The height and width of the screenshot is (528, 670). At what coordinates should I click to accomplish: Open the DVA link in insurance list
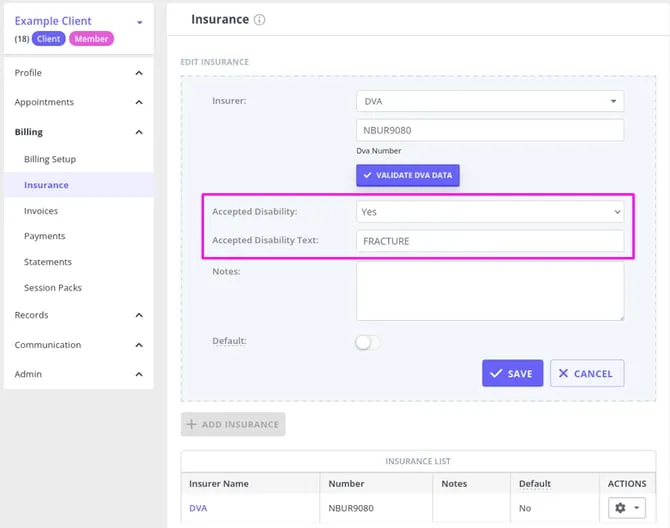tap(198, 508)
